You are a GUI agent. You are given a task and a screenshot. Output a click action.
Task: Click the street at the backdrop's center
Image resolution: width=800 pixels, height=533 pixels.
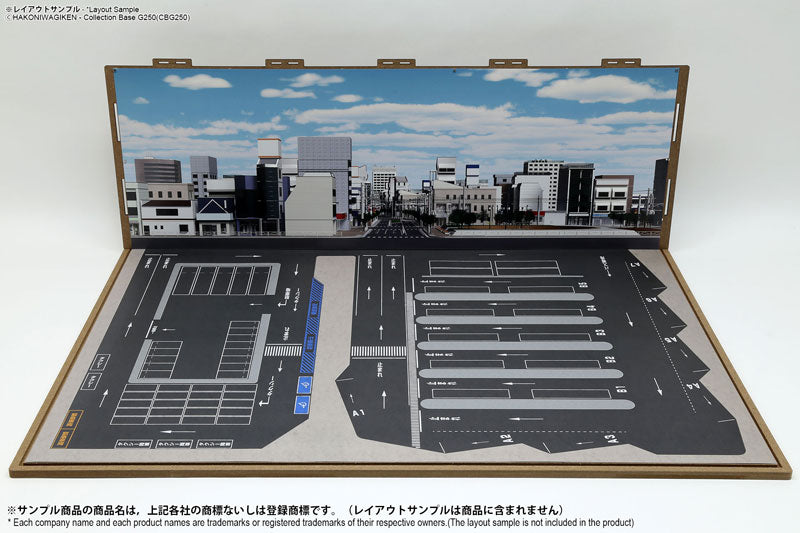(397, 228)
